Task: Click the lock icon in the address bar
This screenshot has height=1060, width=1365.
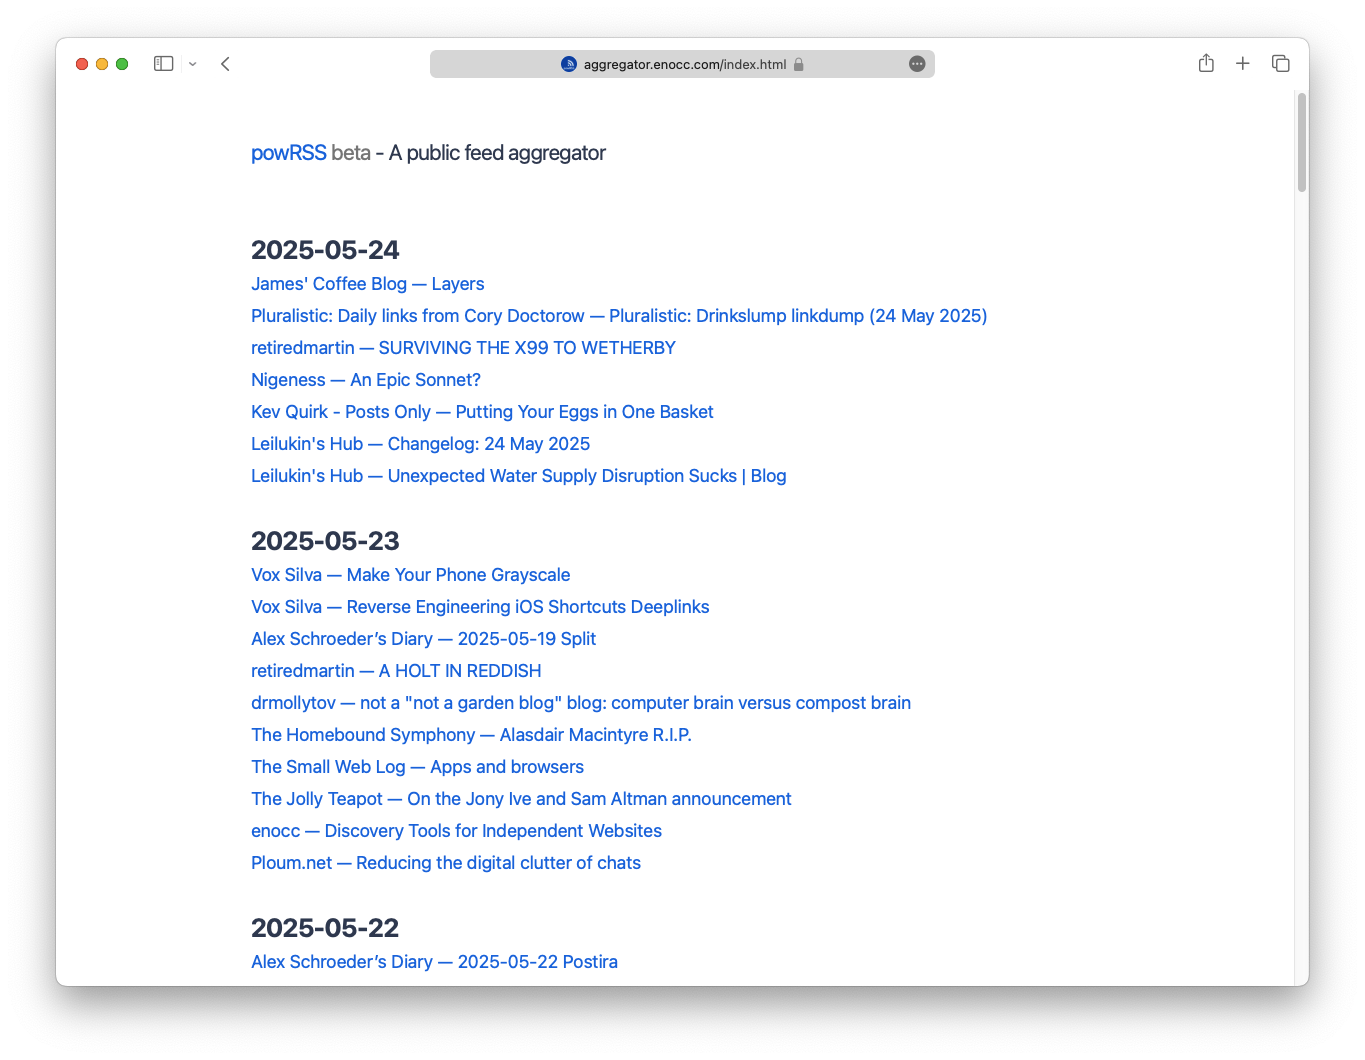Action: (799, 65)
